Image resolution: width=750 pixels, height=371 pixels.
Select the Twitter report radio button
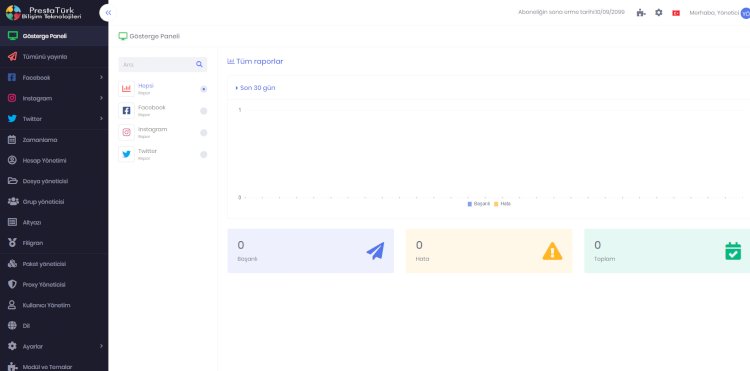[204, 154]
